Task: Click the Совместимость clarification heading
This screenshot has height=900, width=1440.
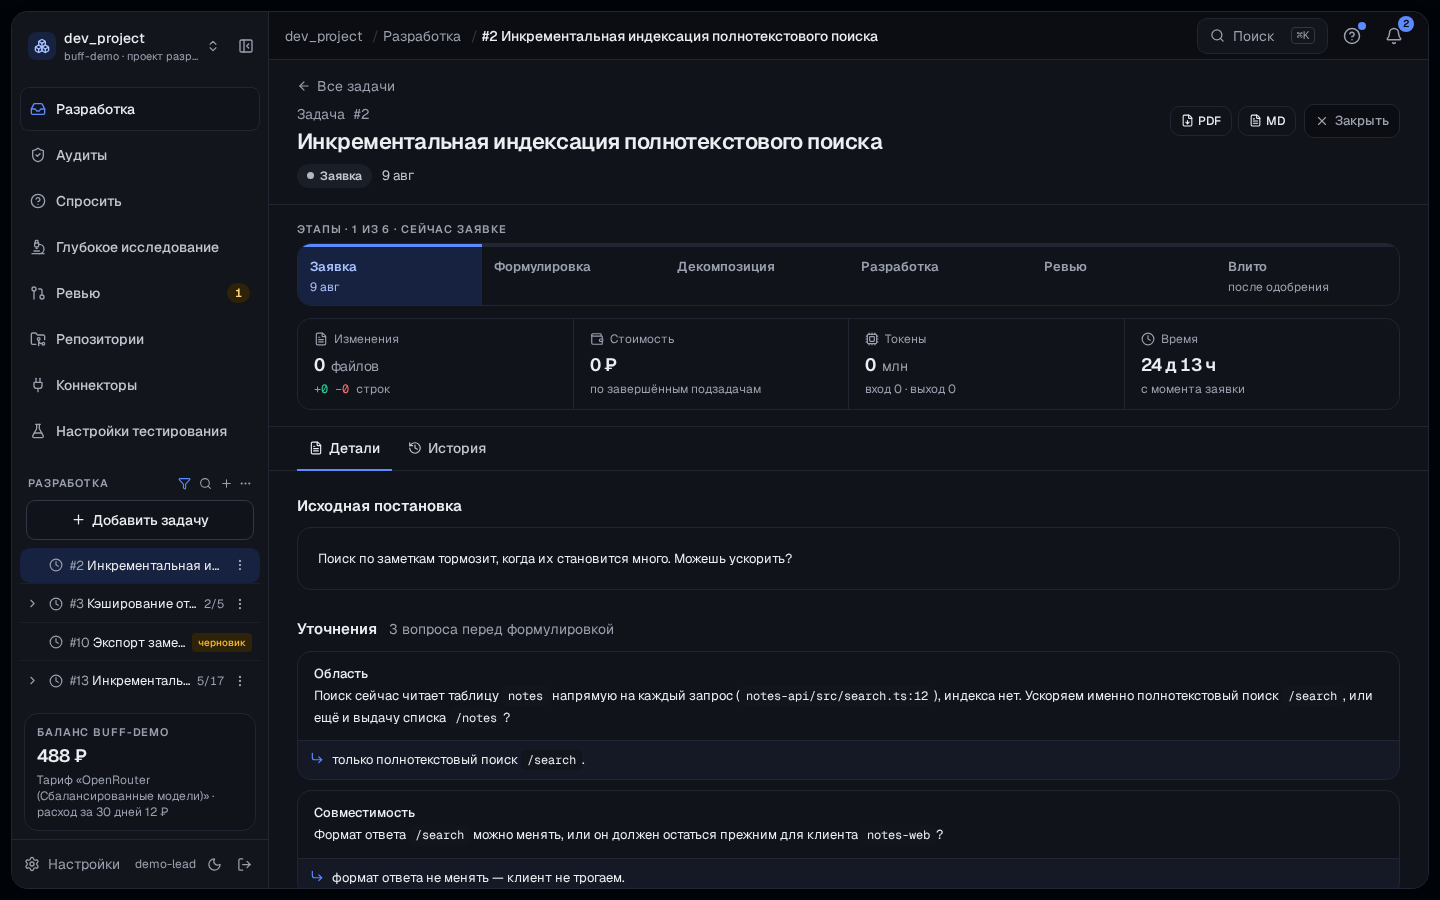Action: (364, 813)
